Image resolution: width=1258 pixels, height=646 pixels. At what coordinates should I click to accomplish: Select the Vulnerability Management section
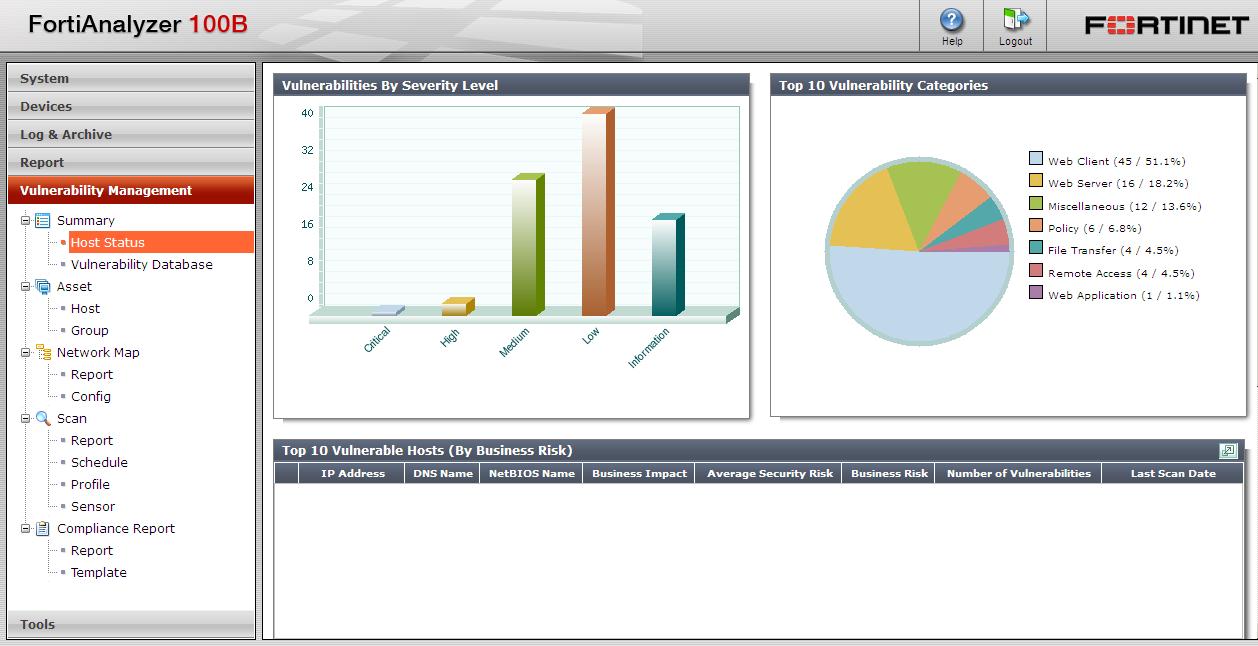tap(131, 190)
